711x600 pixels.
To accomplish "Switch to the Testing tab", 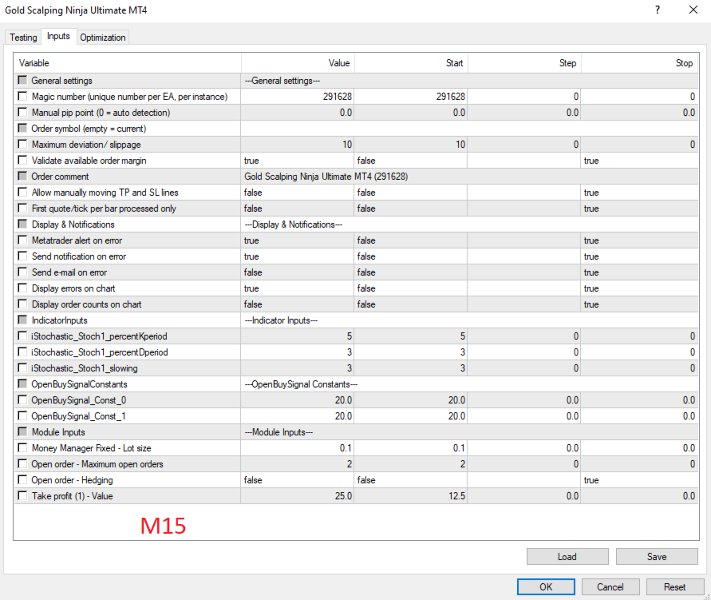I will 24,38.
